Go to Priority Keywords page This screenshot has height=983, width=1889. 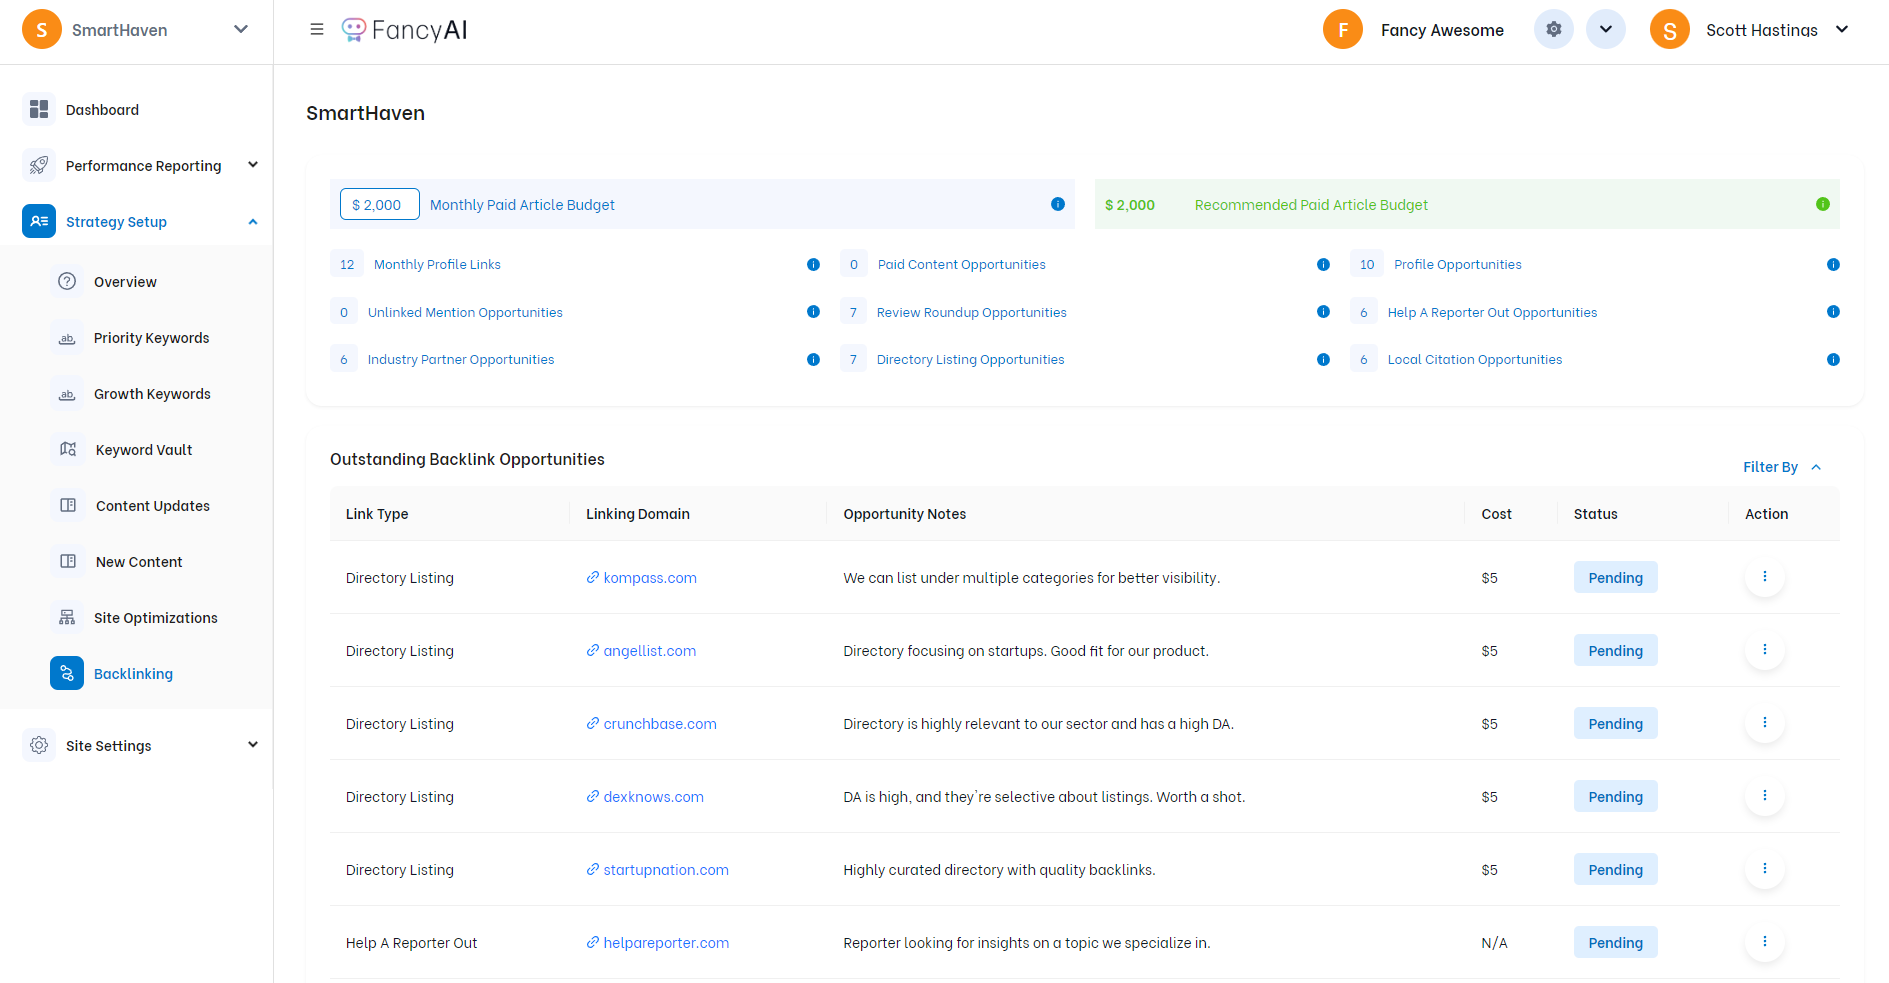(151, 338)
